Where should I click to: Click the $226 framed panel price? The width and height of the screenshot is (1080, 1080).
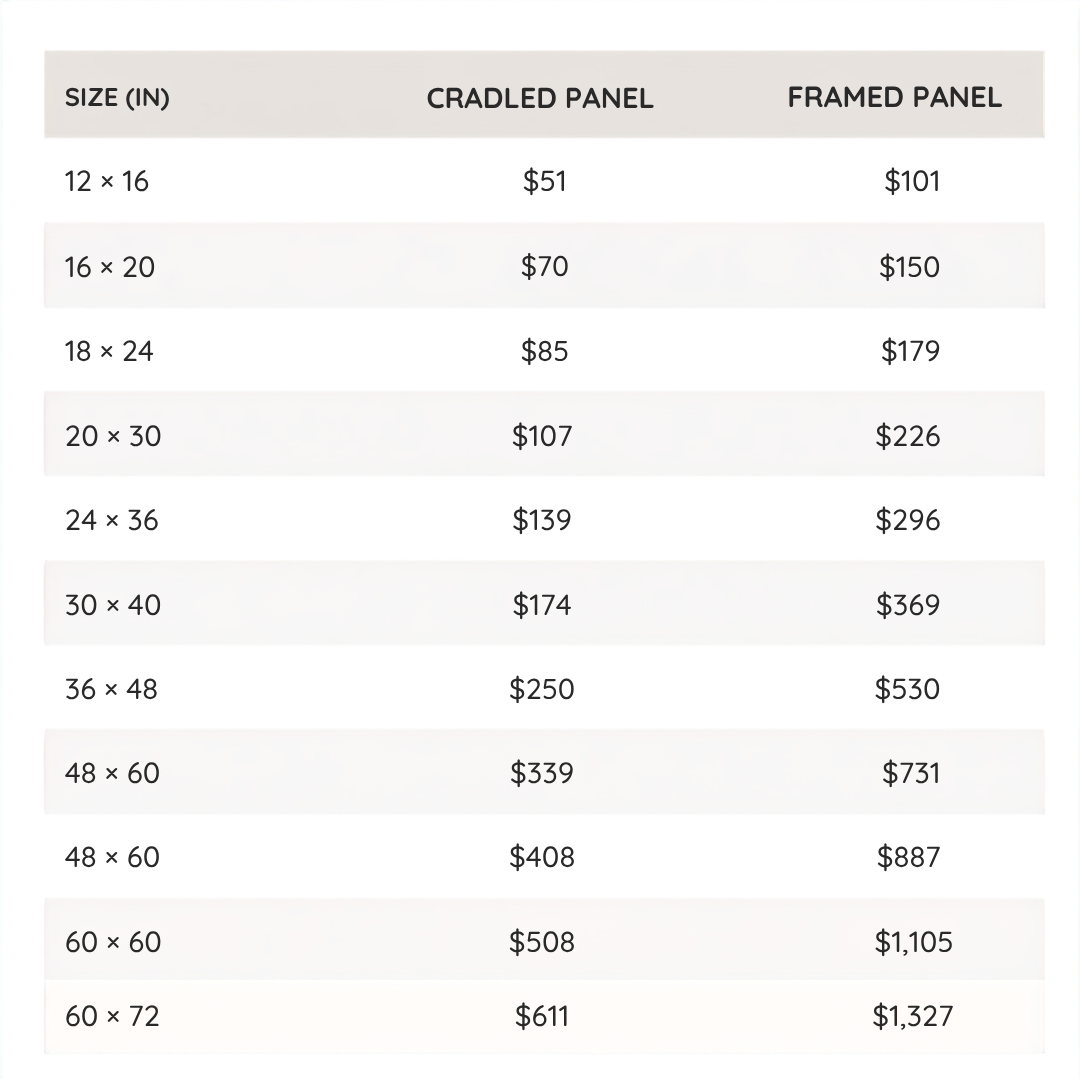pos(907,436)
